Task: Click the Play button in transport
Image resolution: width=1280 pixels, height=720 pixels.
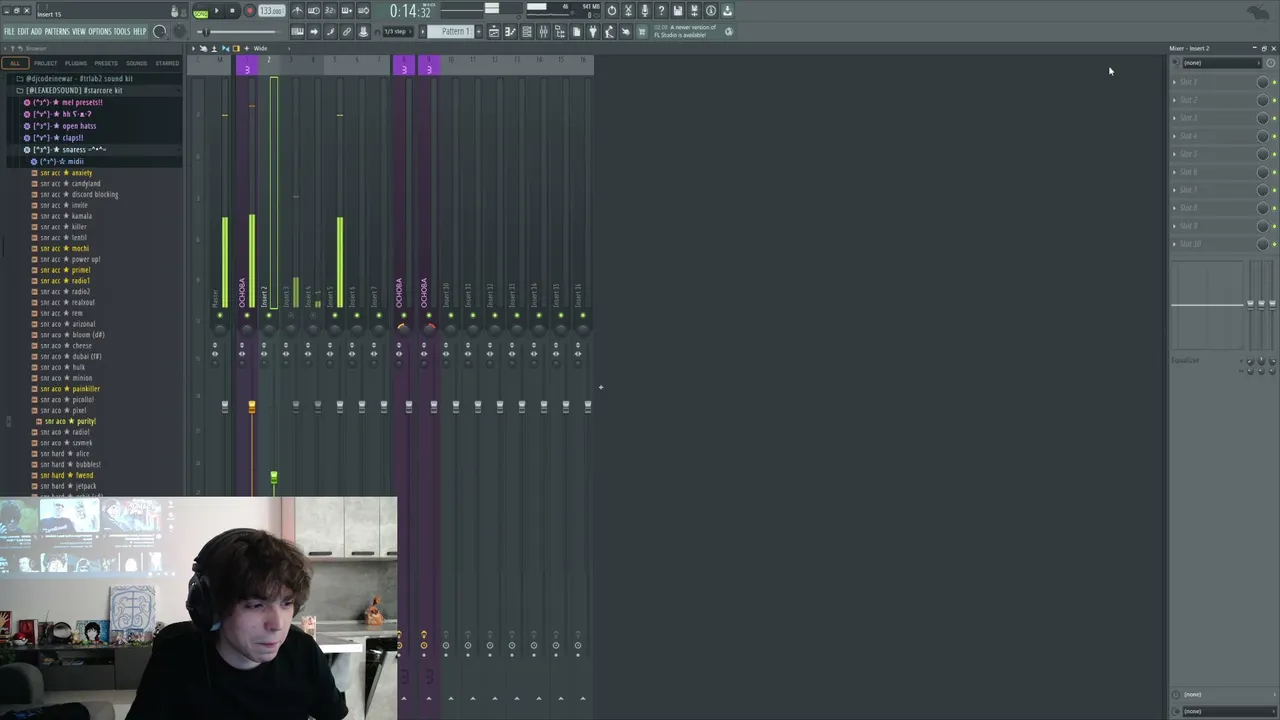Action: 216,11
